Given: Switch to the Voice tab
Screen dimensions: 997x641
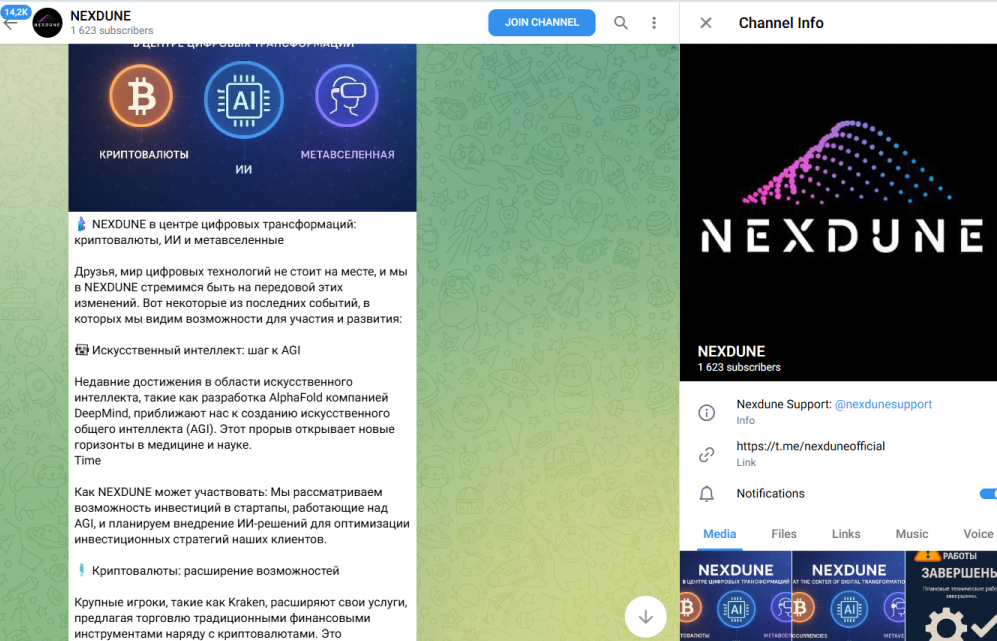Looking at the screenshot, I should click(x=978, y=534).
